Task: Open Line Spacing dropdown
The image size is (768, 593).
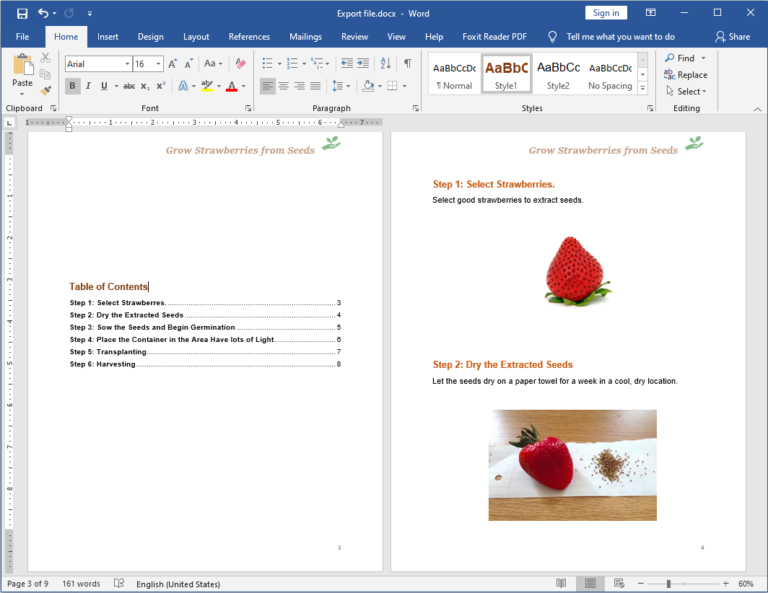Action: pyautogui.click(x=341, y=86)
